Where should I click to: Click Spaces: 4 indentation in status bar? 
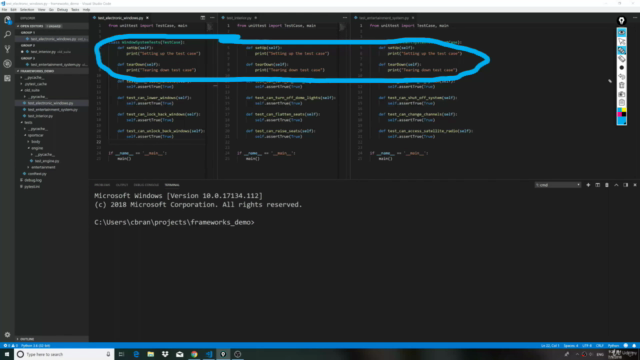[571, 345]
